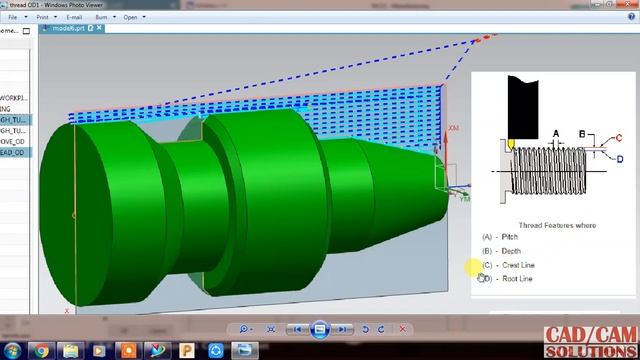Expand the Open dropdown arrow
This screenshot has width=640, height=360.
[144, 17]
